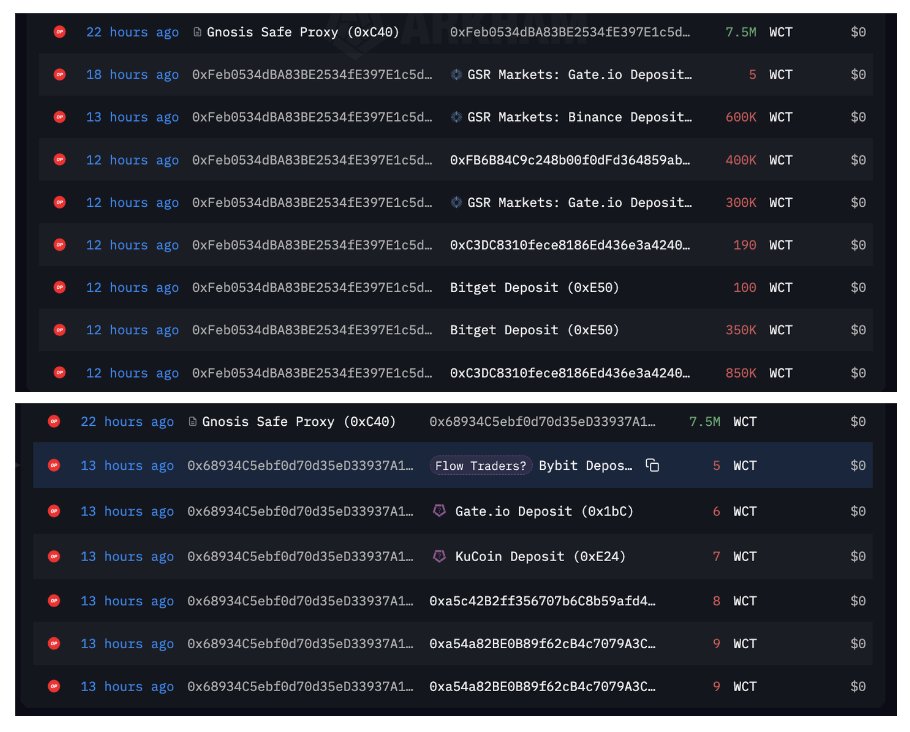Click the red chain icon on the 850K WCT row
The height and width of the screenshot is (732, 910).
click(59, 372)
